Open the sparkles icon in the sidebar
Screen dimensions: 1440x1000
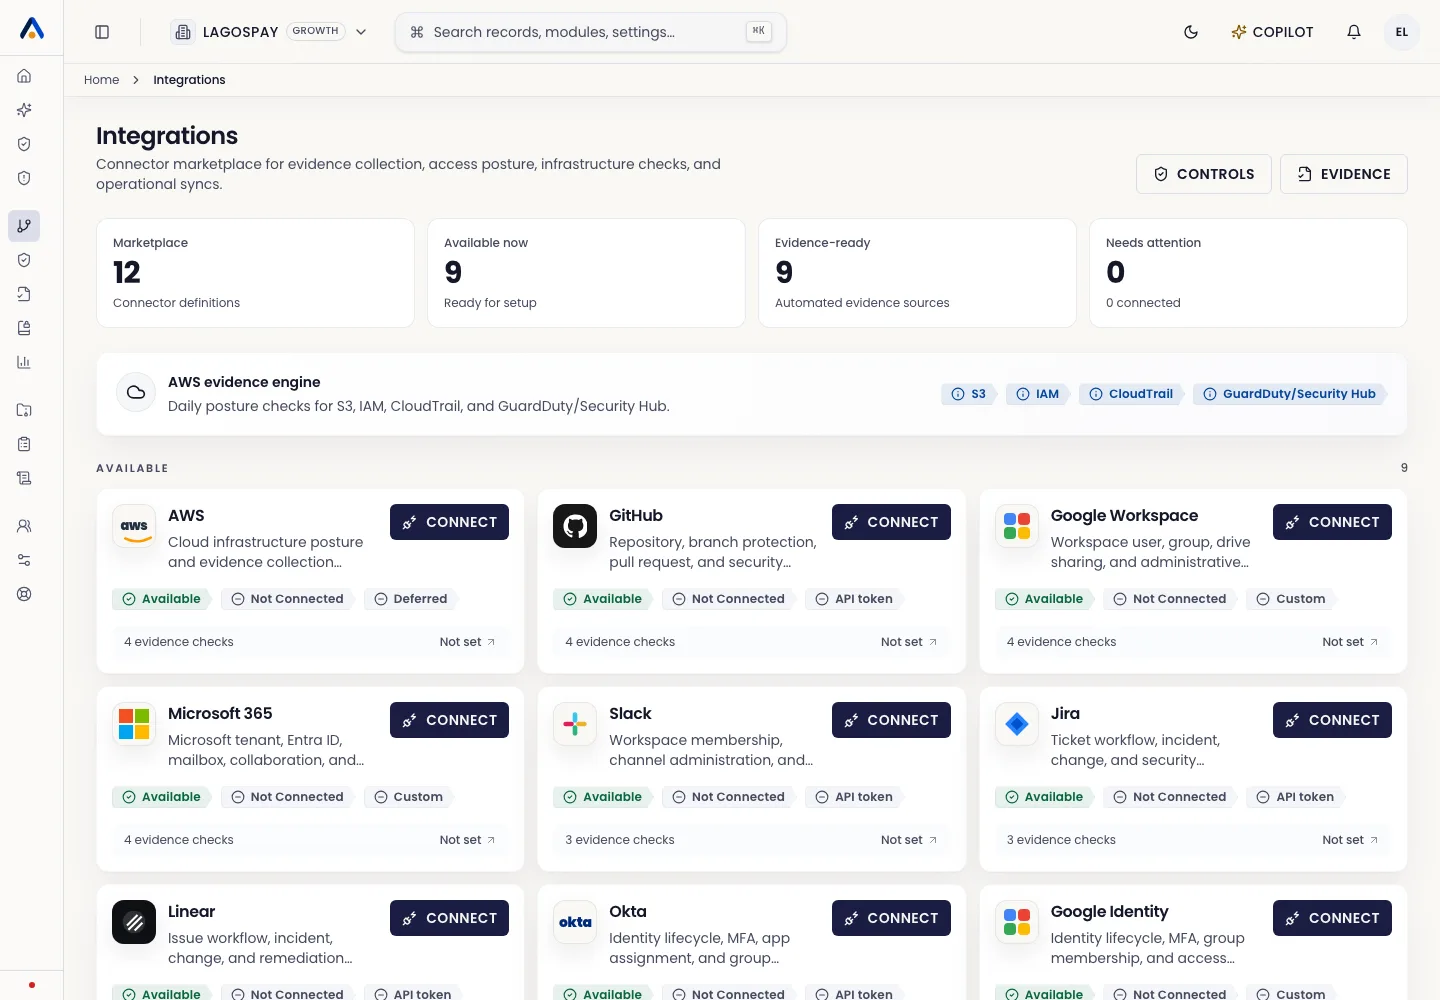(x=24, y=110)
